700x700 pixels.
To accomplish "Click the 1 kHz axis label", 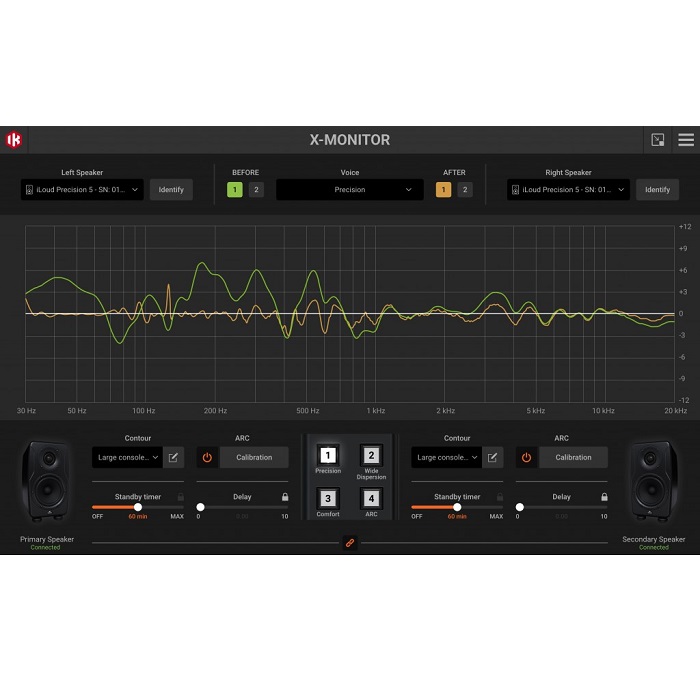I will point(375,411).
